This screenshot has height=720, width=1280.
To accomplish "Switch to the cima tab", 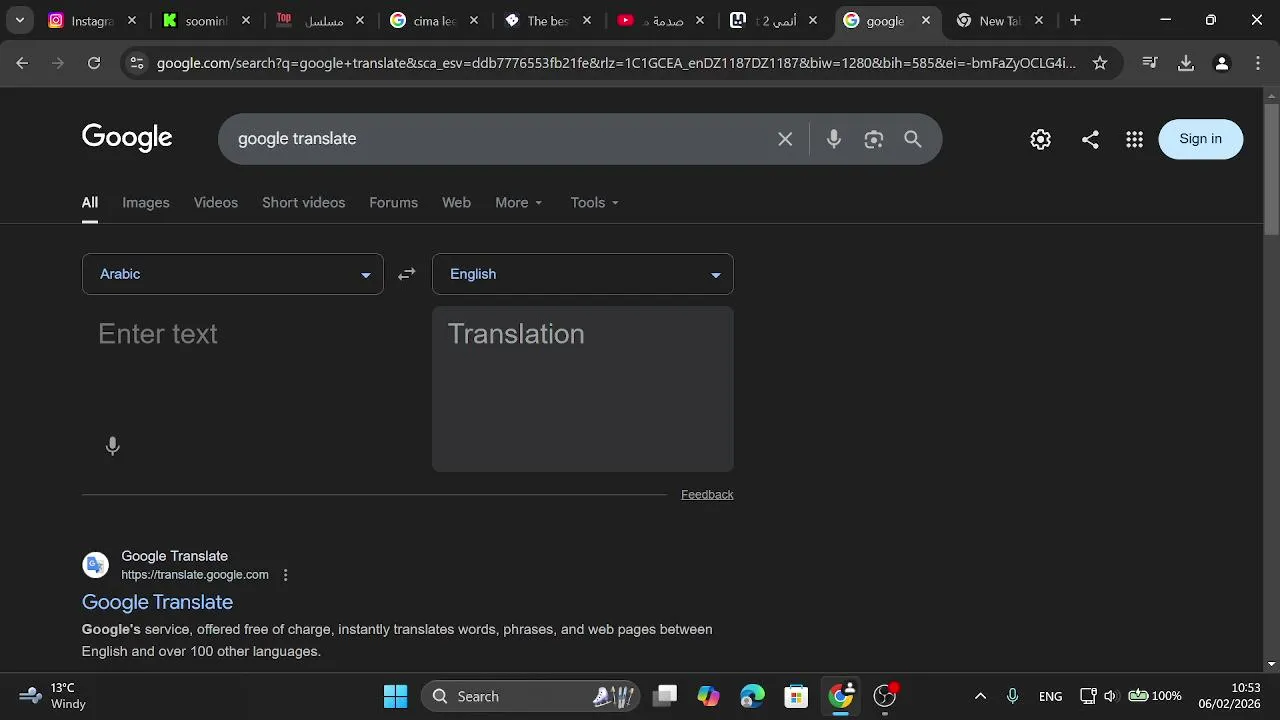I will (x=435, y=20).
